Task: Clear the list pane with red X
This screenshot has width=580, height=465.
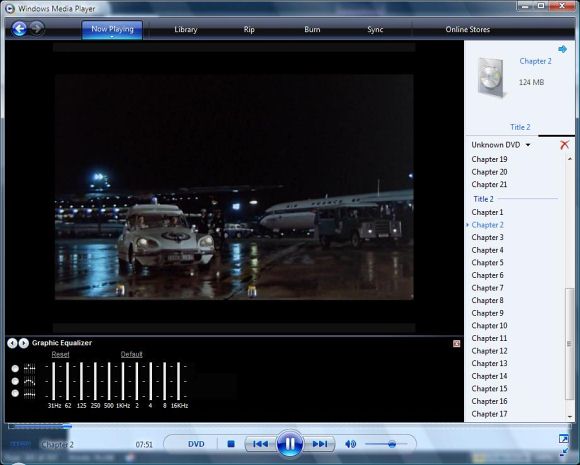Action: tap(564, 145)
